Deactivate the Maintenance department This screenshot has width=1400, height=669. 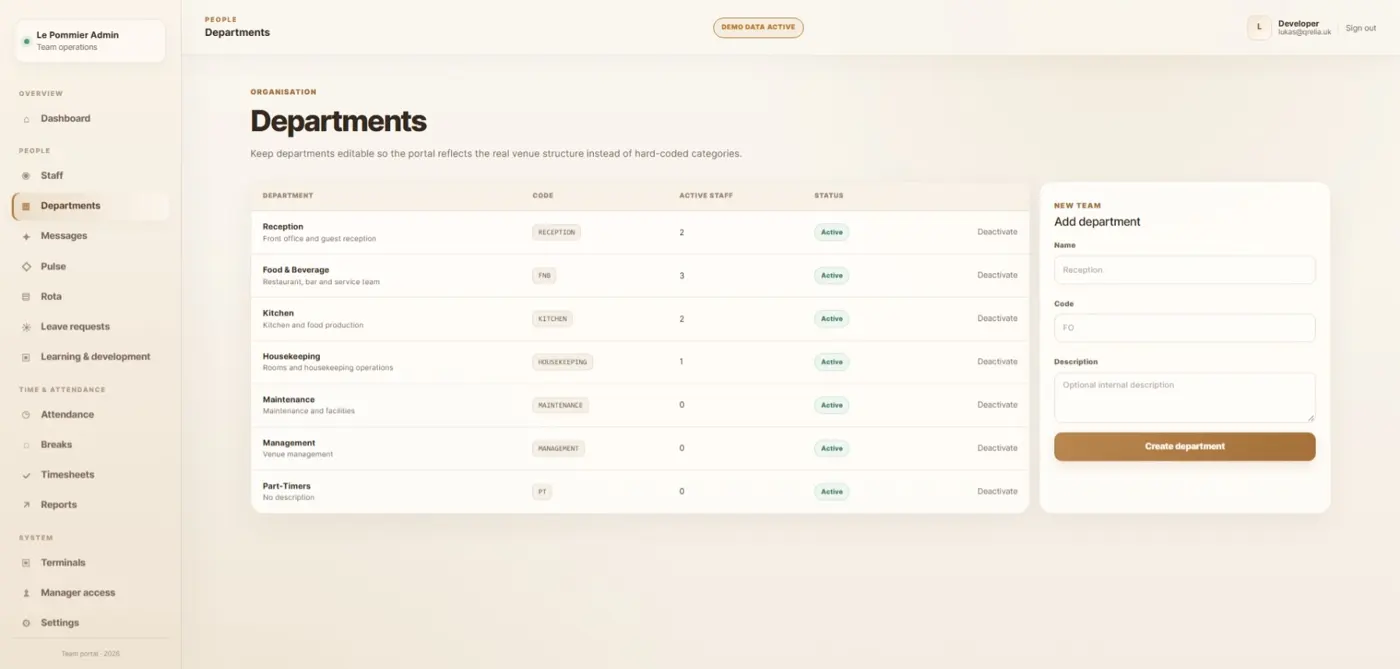coord(997,405)
